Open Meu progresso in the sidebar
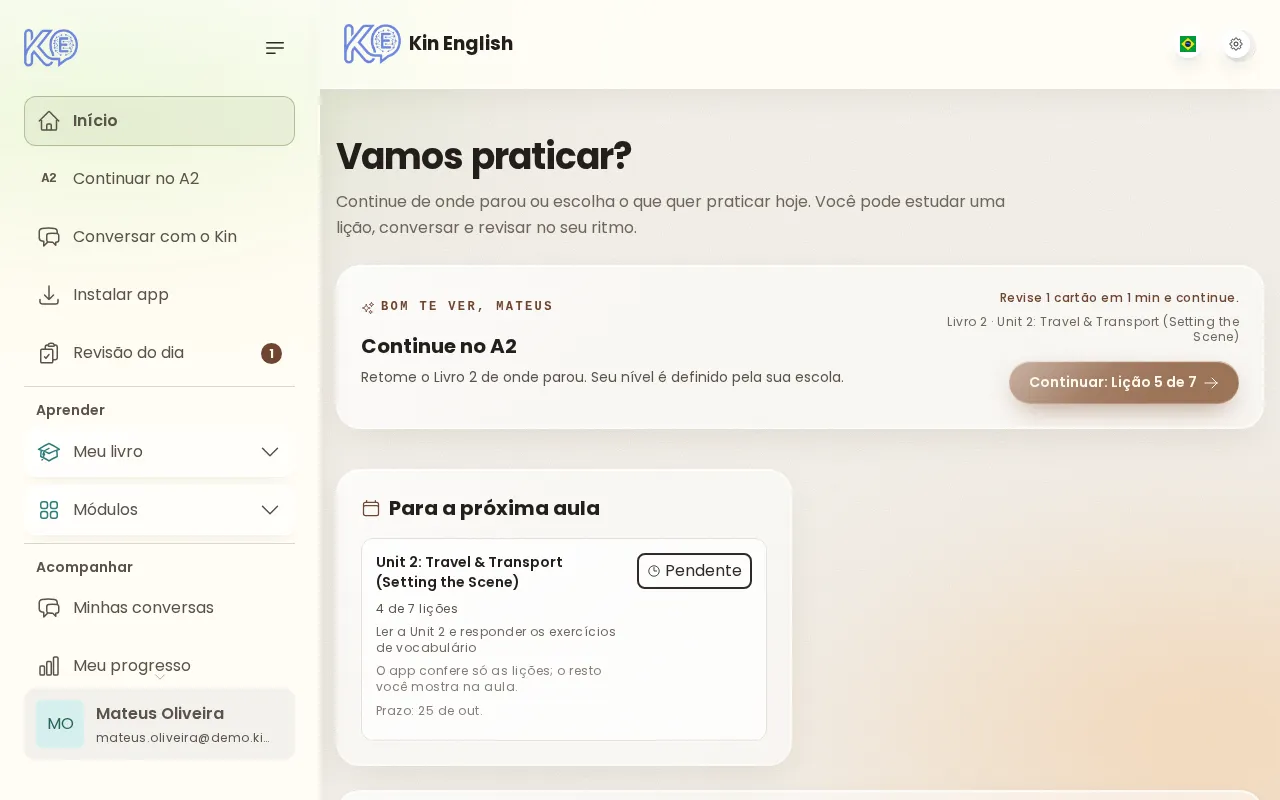 pos(159,666)
